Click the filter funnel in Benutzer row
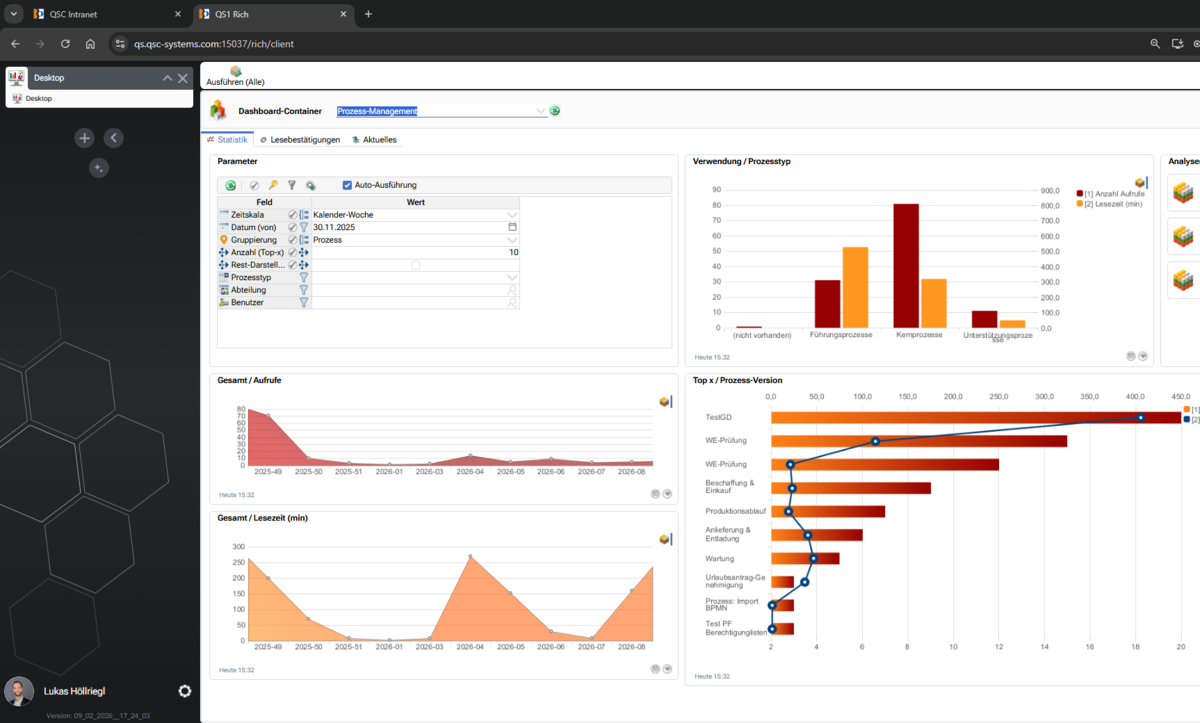The height and width of the screenshot is (723, 1200). click(x=304, y=302)
